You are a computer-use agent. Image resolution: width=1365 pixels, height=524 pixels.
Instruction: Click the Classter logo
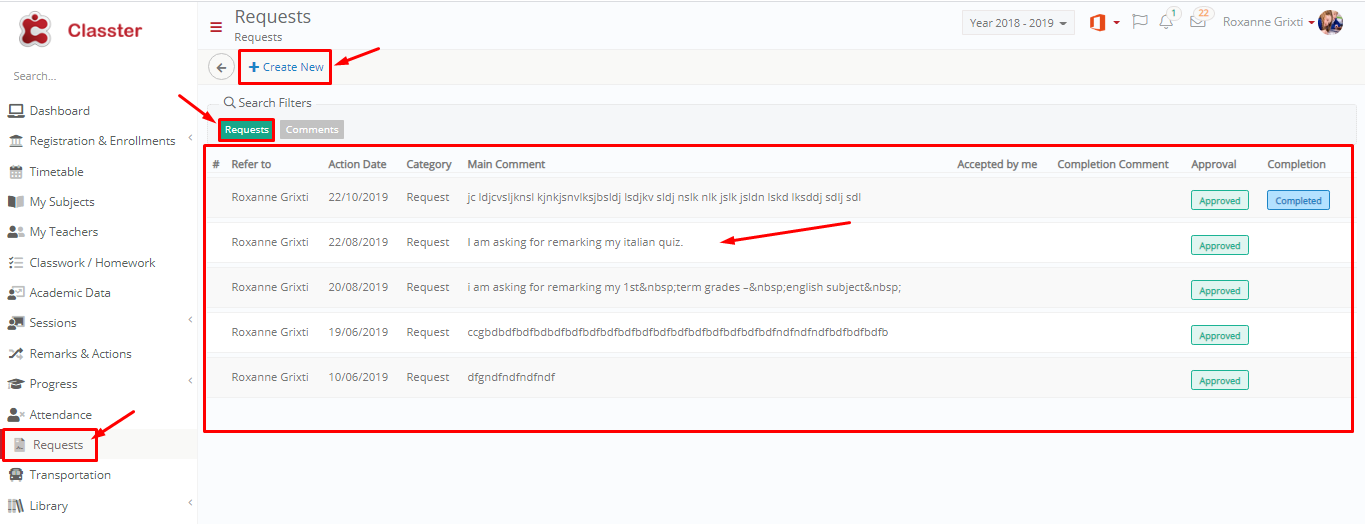pyautogui.click(x=80, y=30)
